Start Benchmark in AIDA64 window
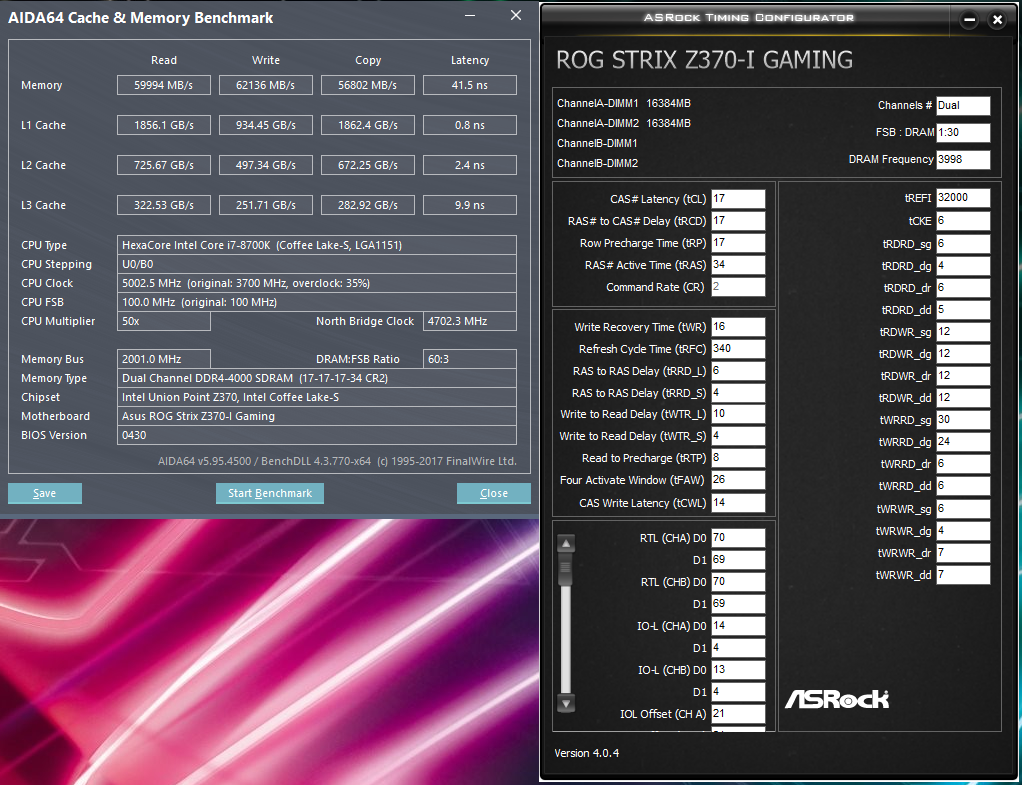The height and width of the screenshot is (785, 1022). pos(270,494)
